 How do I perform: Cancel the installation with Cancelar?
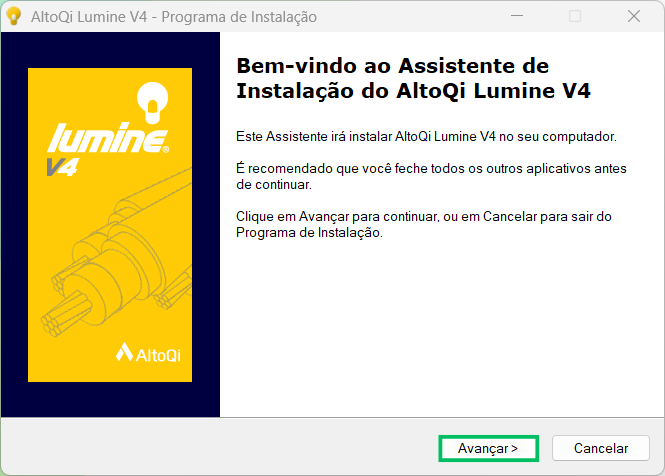coord(601,448)
